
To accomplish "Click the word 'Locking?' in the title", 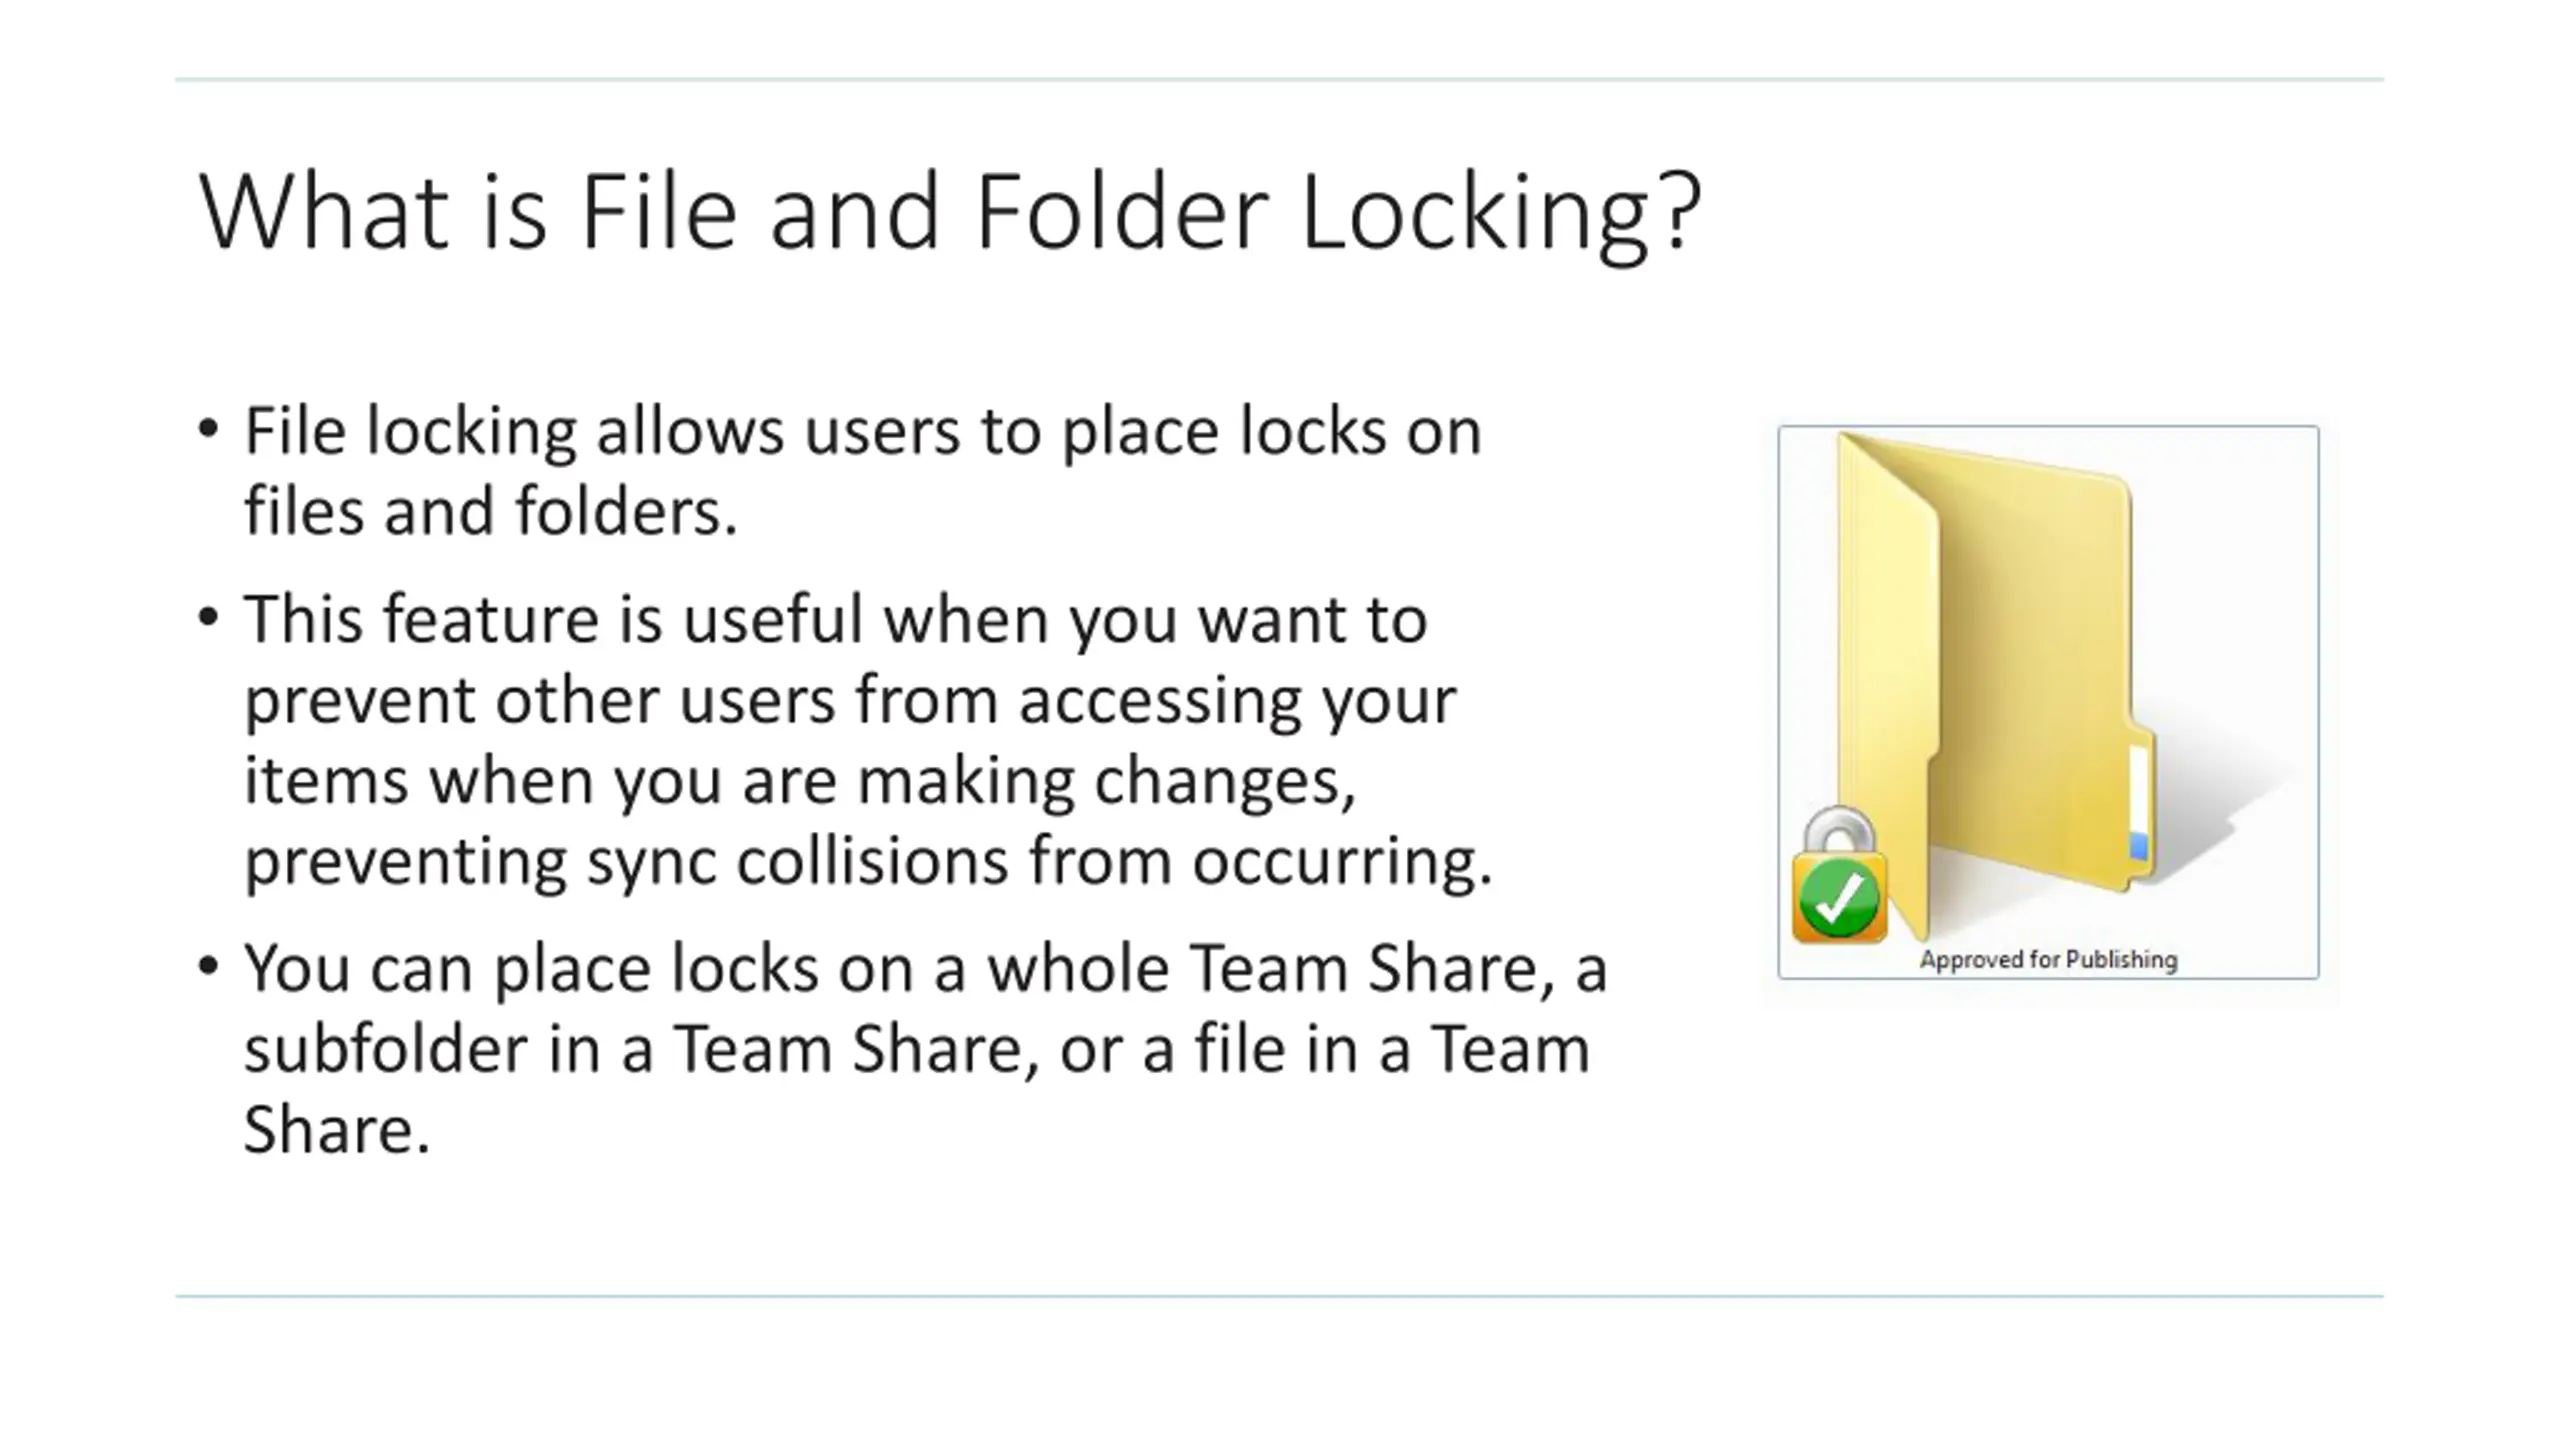I will tap(1500, 212).
